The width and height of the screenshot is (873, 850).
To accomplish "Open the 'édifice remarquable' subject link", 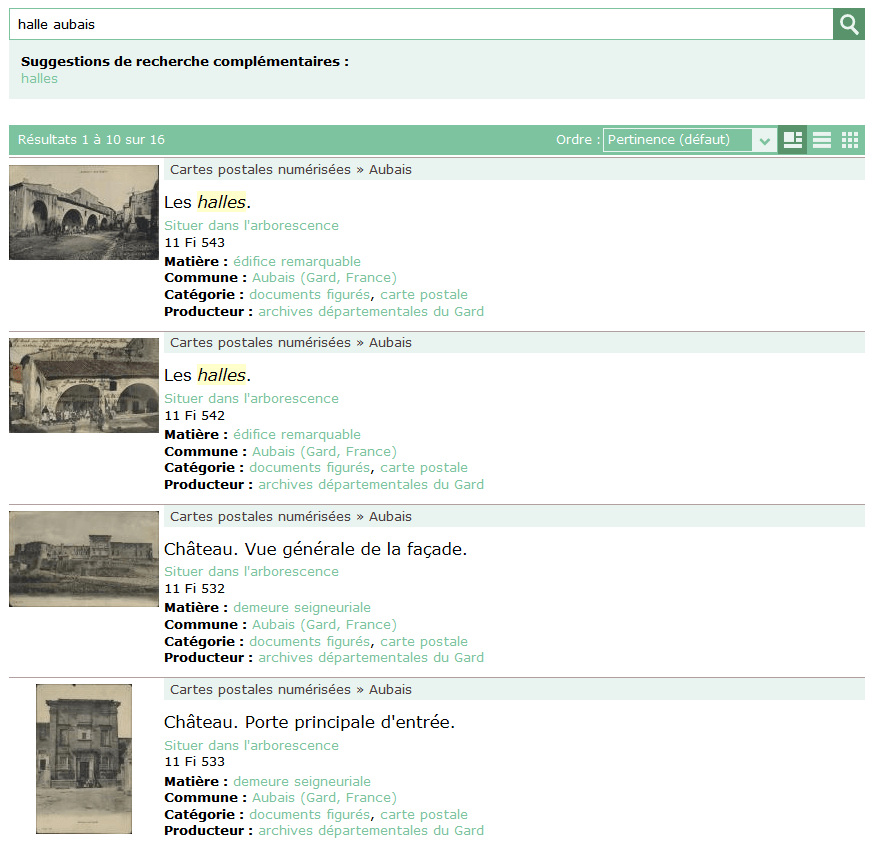I will click(x=298, y=260).
